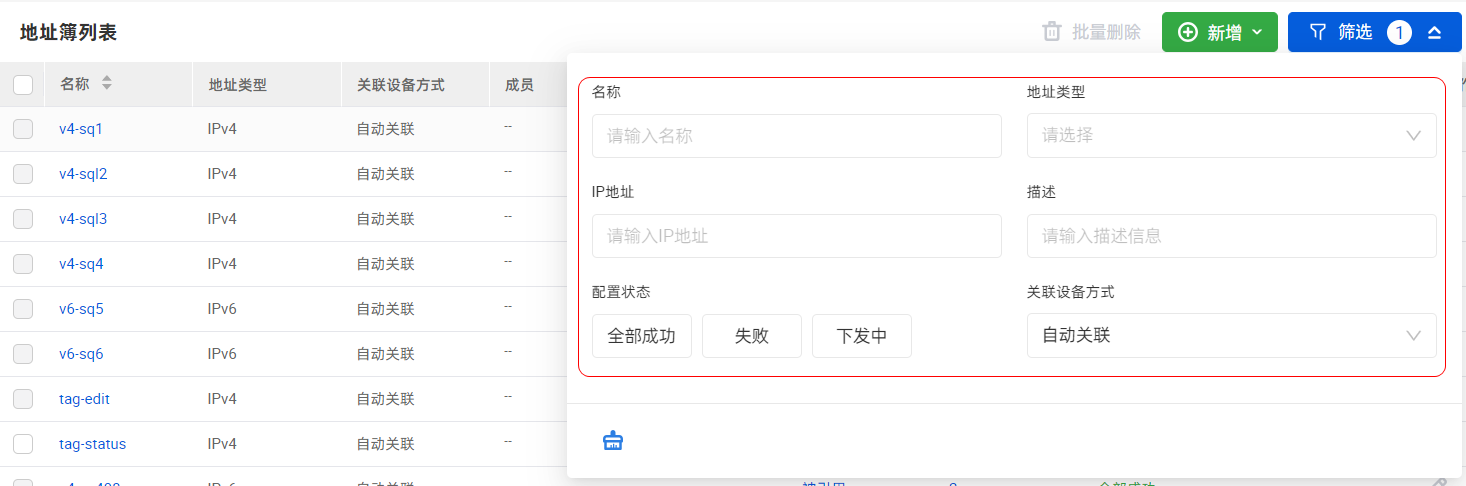Click the clear filters broom icon
Image resolution: width=1466 pixels, height=486 pixels.
tap(613, 440)
